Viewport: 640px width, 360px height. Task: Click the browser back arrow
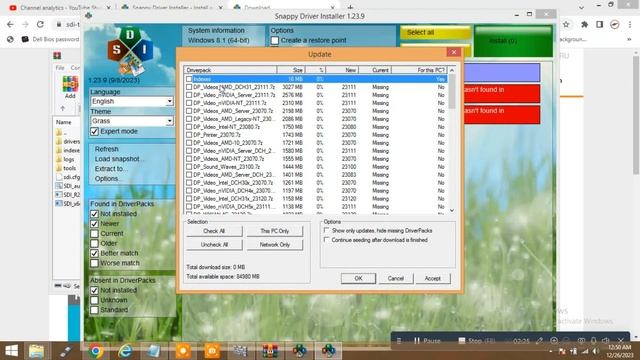coord(10,24)
